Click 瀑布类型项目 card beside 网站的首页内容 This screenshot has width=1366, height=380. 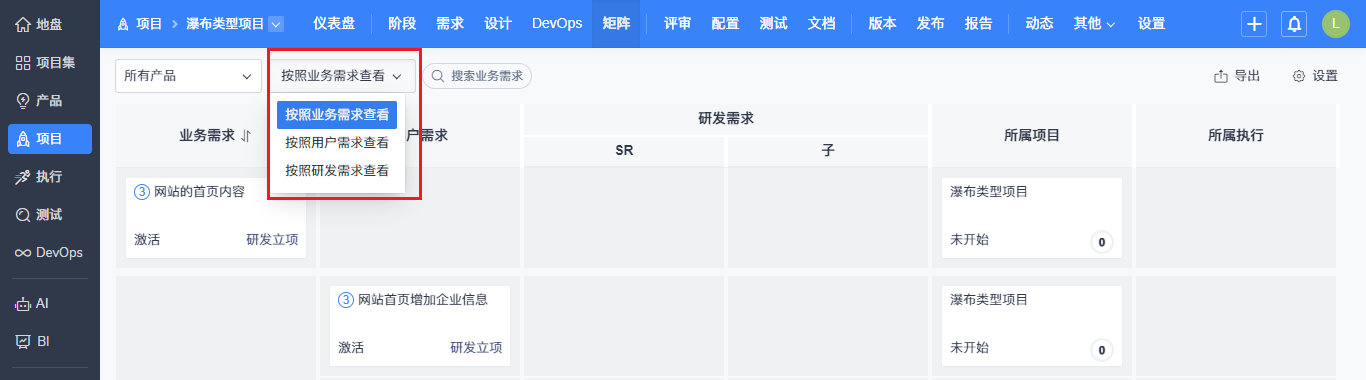click(1032, 217)
